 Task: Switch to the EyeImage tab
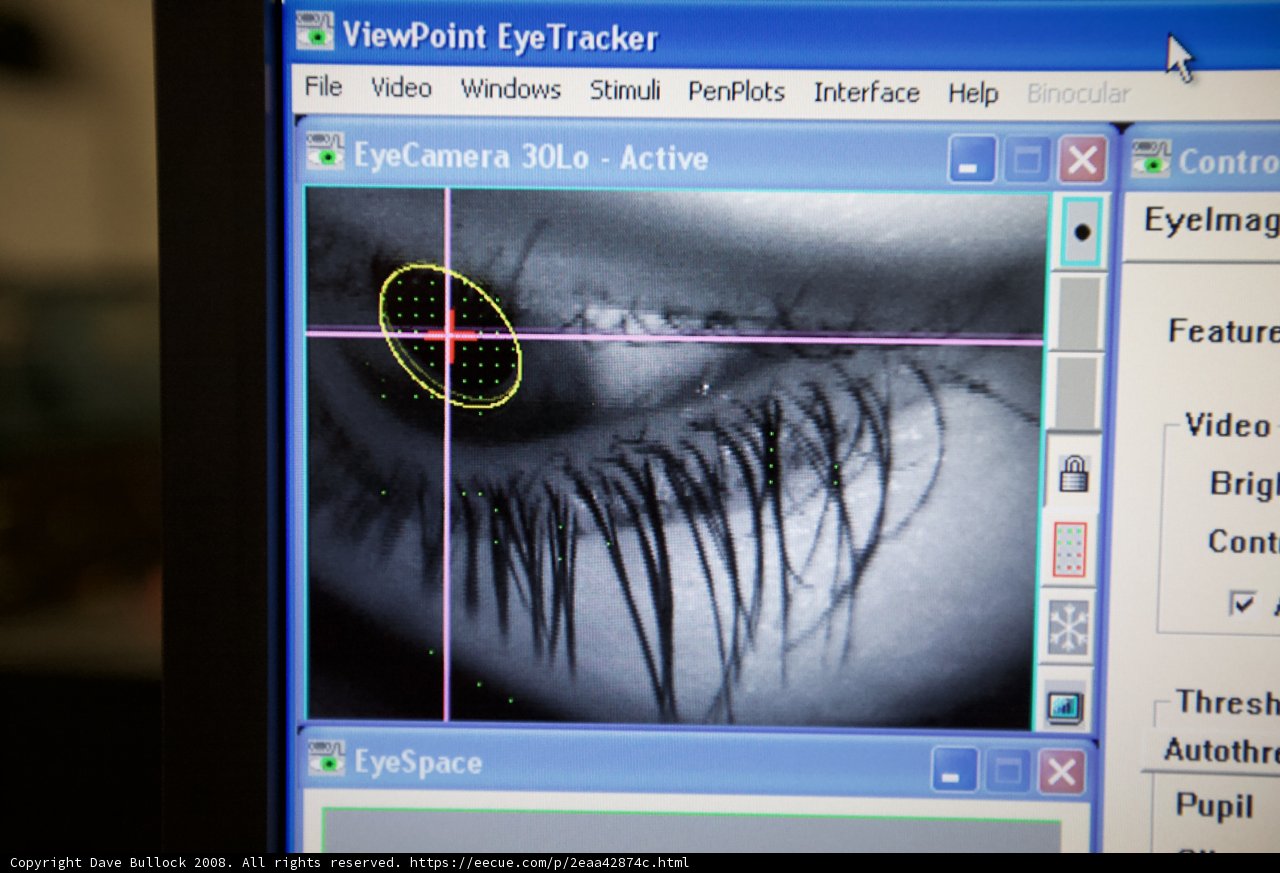click(x=1211, y=221)
